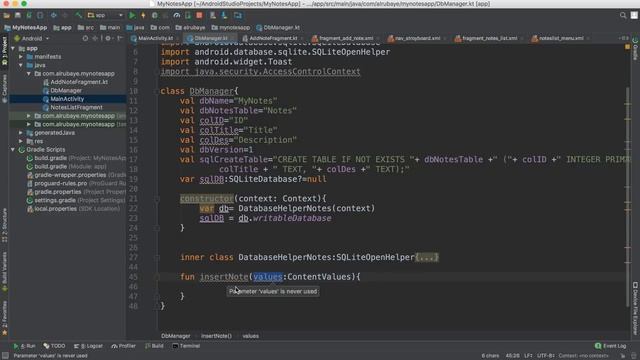Select DbManager in project tree
640x360 pixels.
tap(62, 91)
